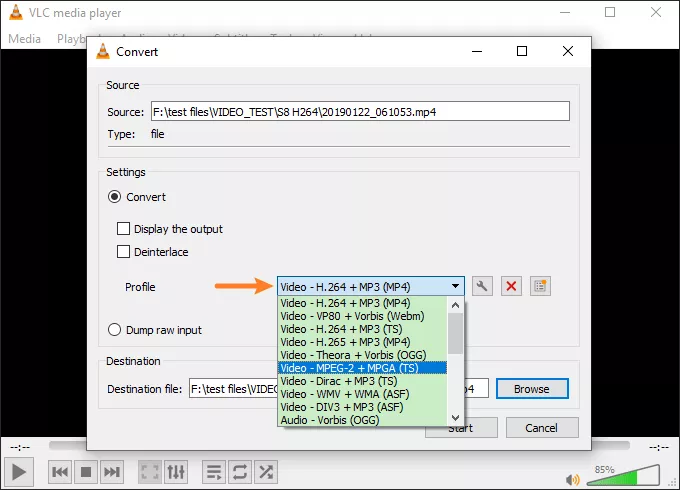The width and height of the screenshot is (680, 490).
Task: Click the remaining time label
Action: point(659,447)
